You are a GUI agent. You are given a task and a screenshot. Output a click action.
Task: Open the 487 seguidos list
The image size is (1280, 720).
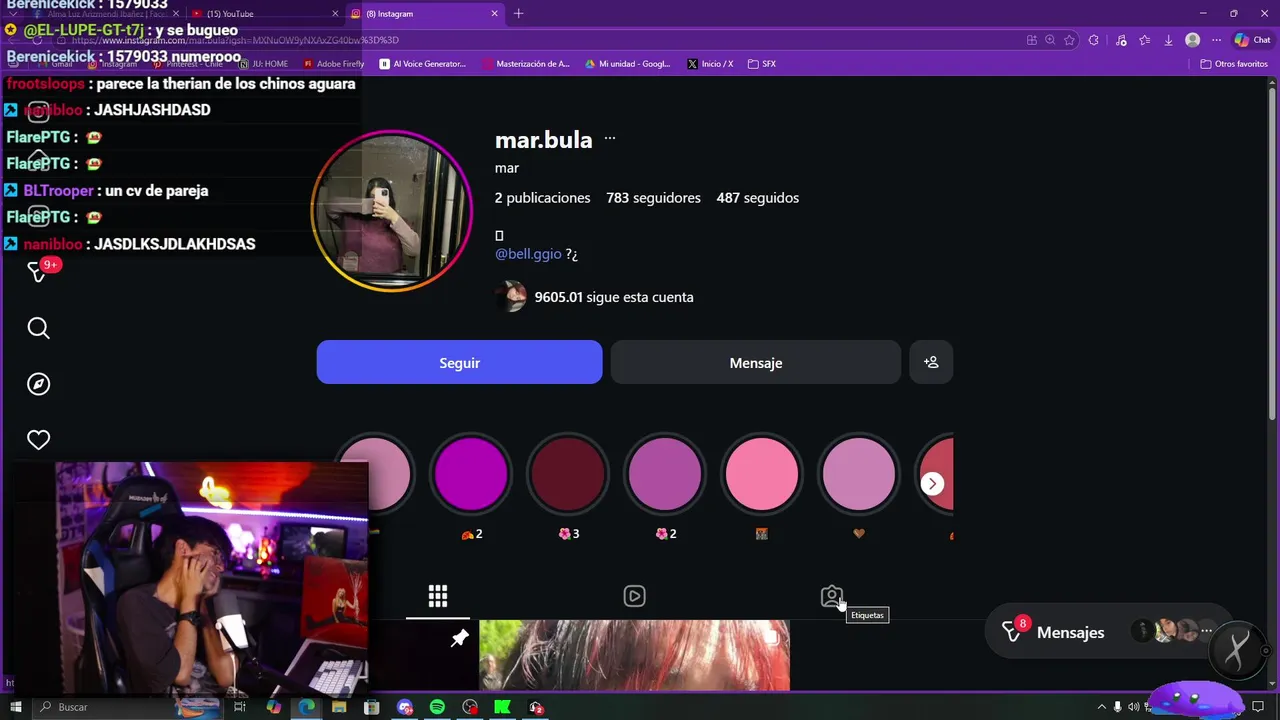click(758, 198)
